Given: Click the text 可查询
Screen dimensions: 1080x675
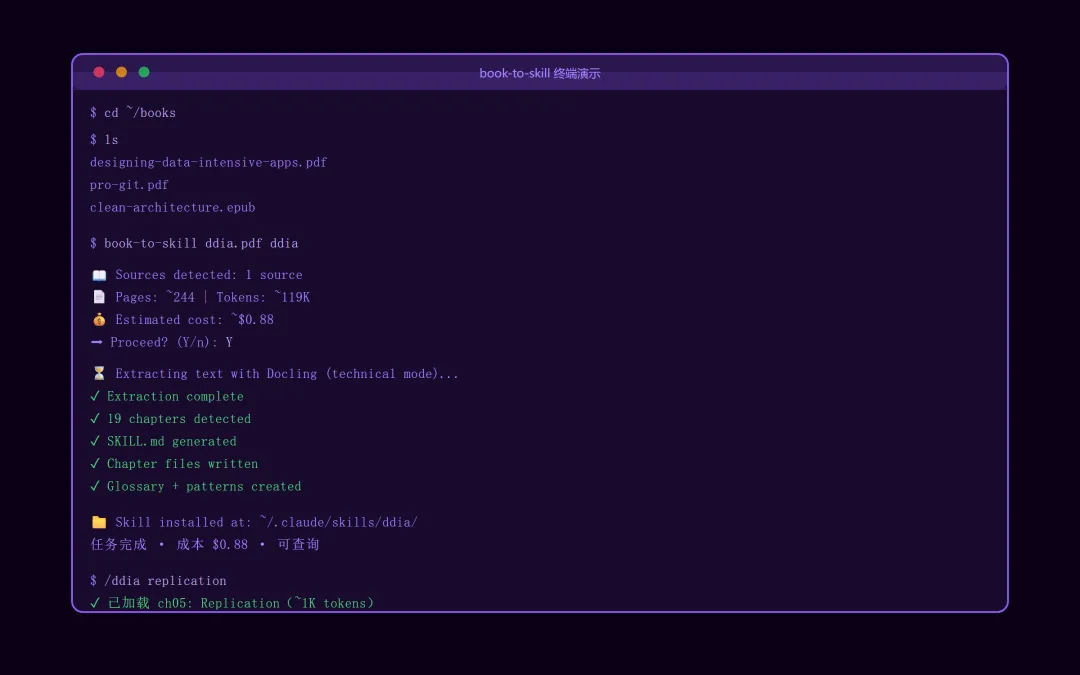Looking at the screenshot, I should coord(298,545).
